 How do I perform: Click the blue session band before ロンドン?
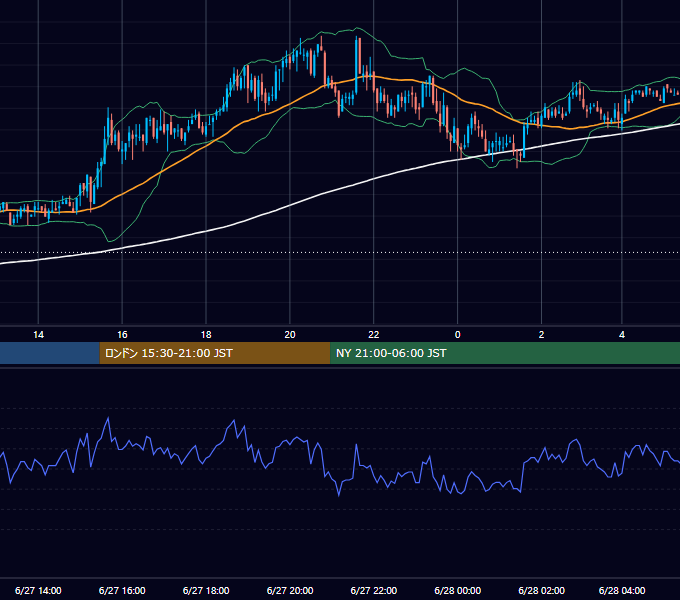[50, 353]
